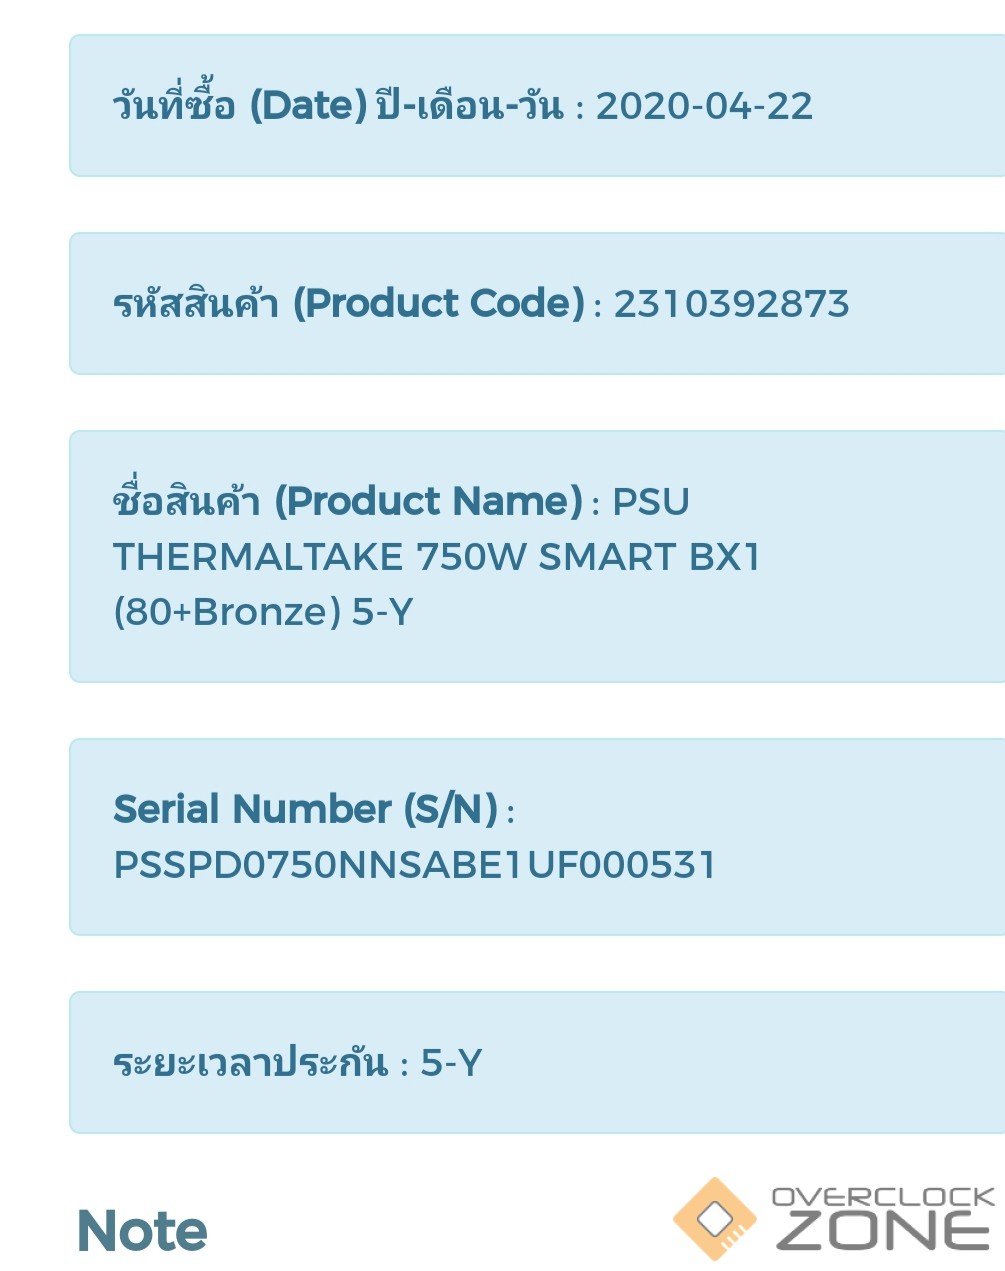Click the (Date) label text
The image size is (1005, 1271).
click(x=308, y=106)
